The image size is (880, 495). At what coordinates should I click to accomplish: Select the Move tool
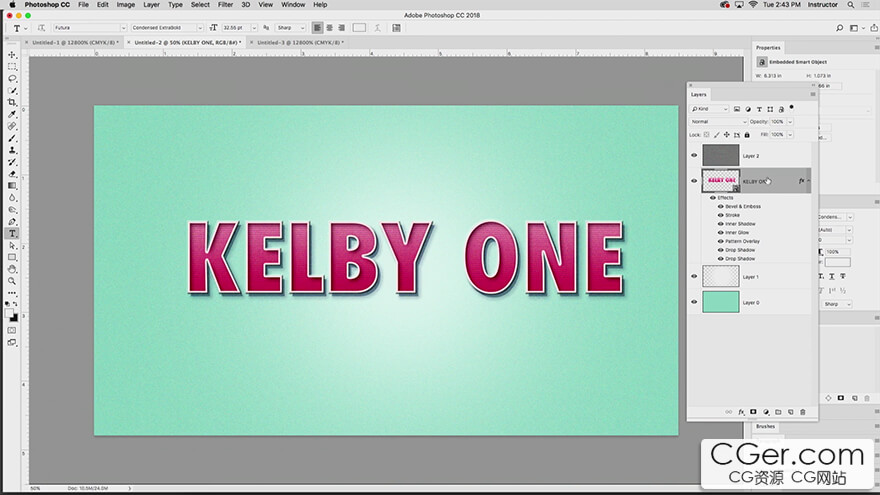coord(12,55)
